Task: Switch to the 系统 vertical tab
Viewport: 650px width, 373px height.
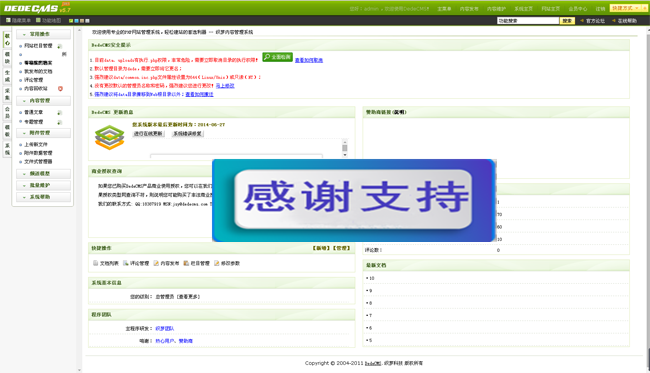Action: point(7,149)
